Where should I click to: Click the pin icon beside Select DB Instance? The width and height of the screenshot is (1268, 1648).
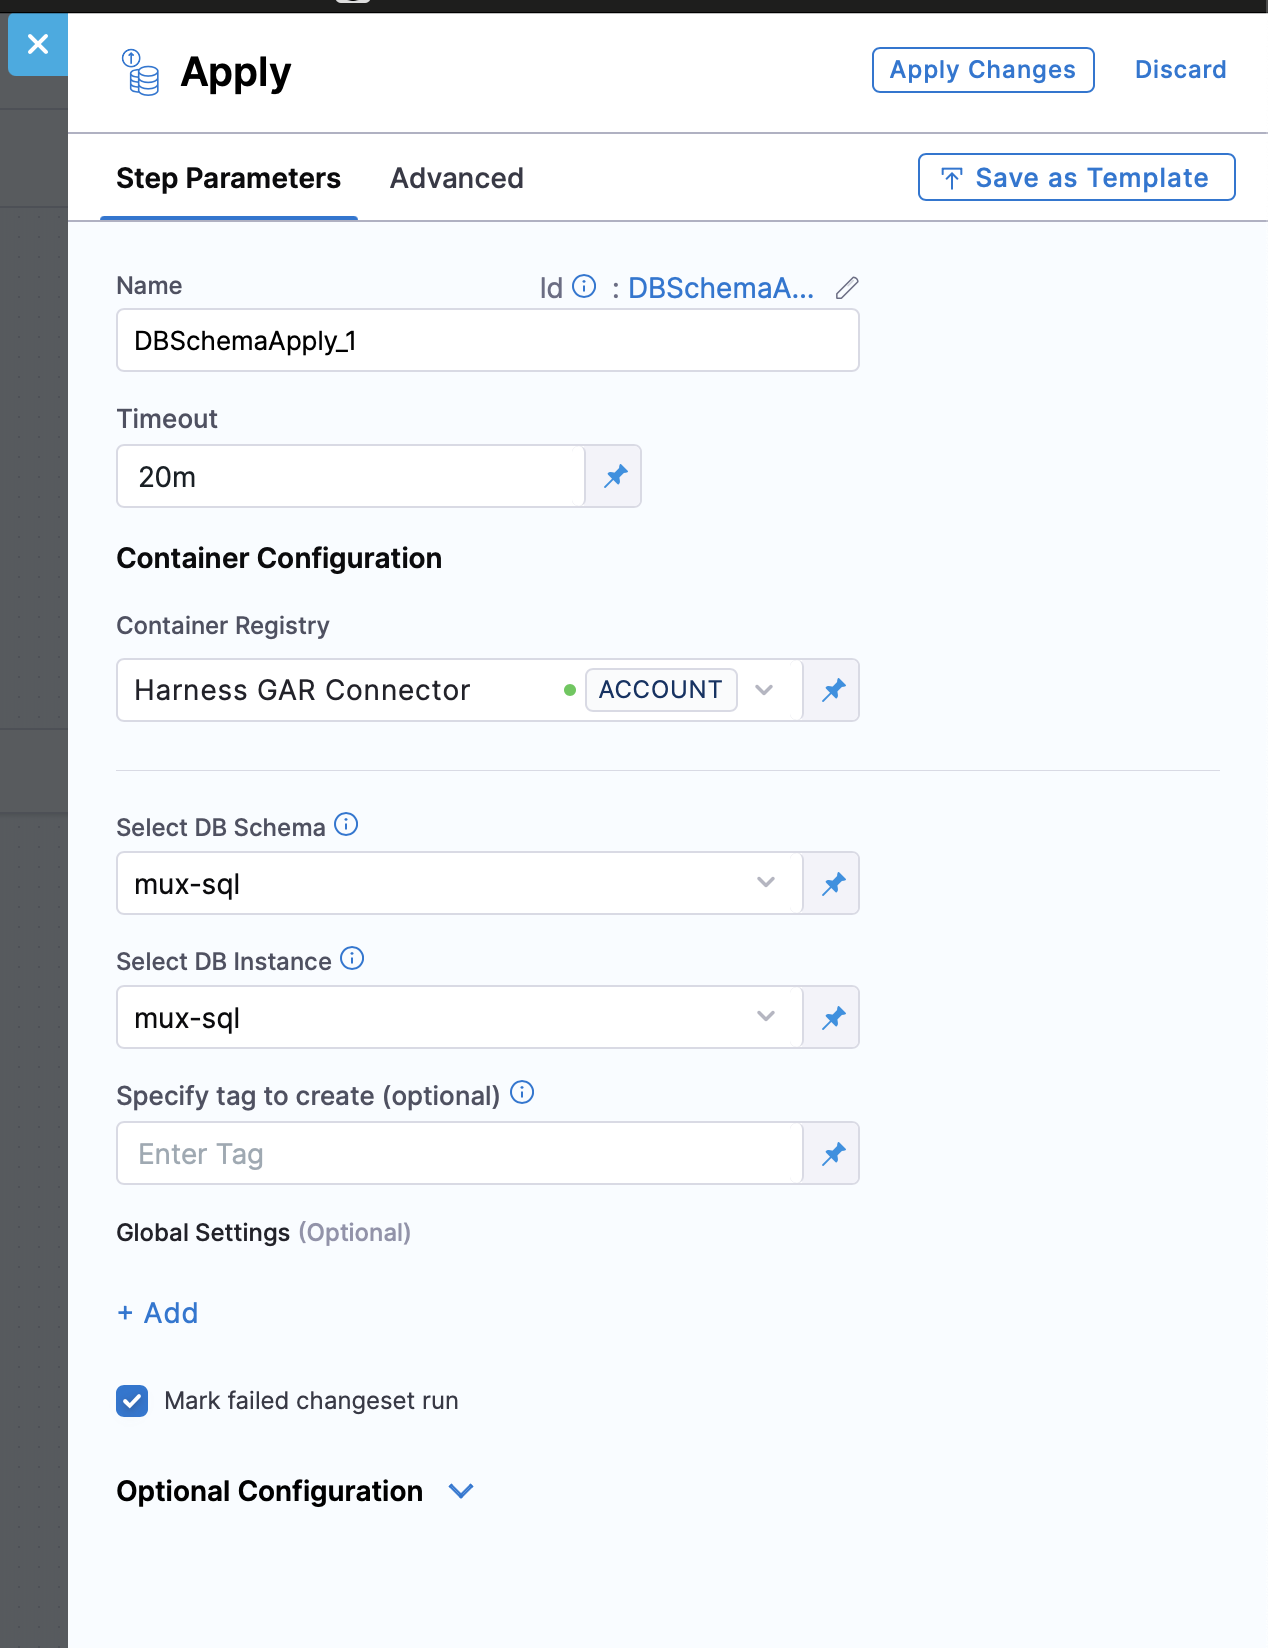click(833, 1018)
